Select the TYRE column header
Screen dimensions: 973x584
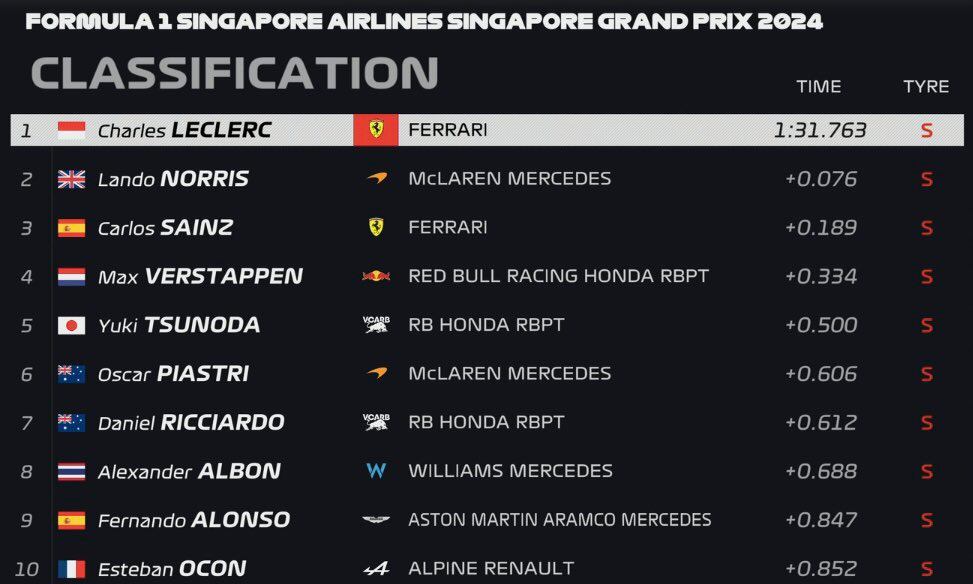point(926,86)
